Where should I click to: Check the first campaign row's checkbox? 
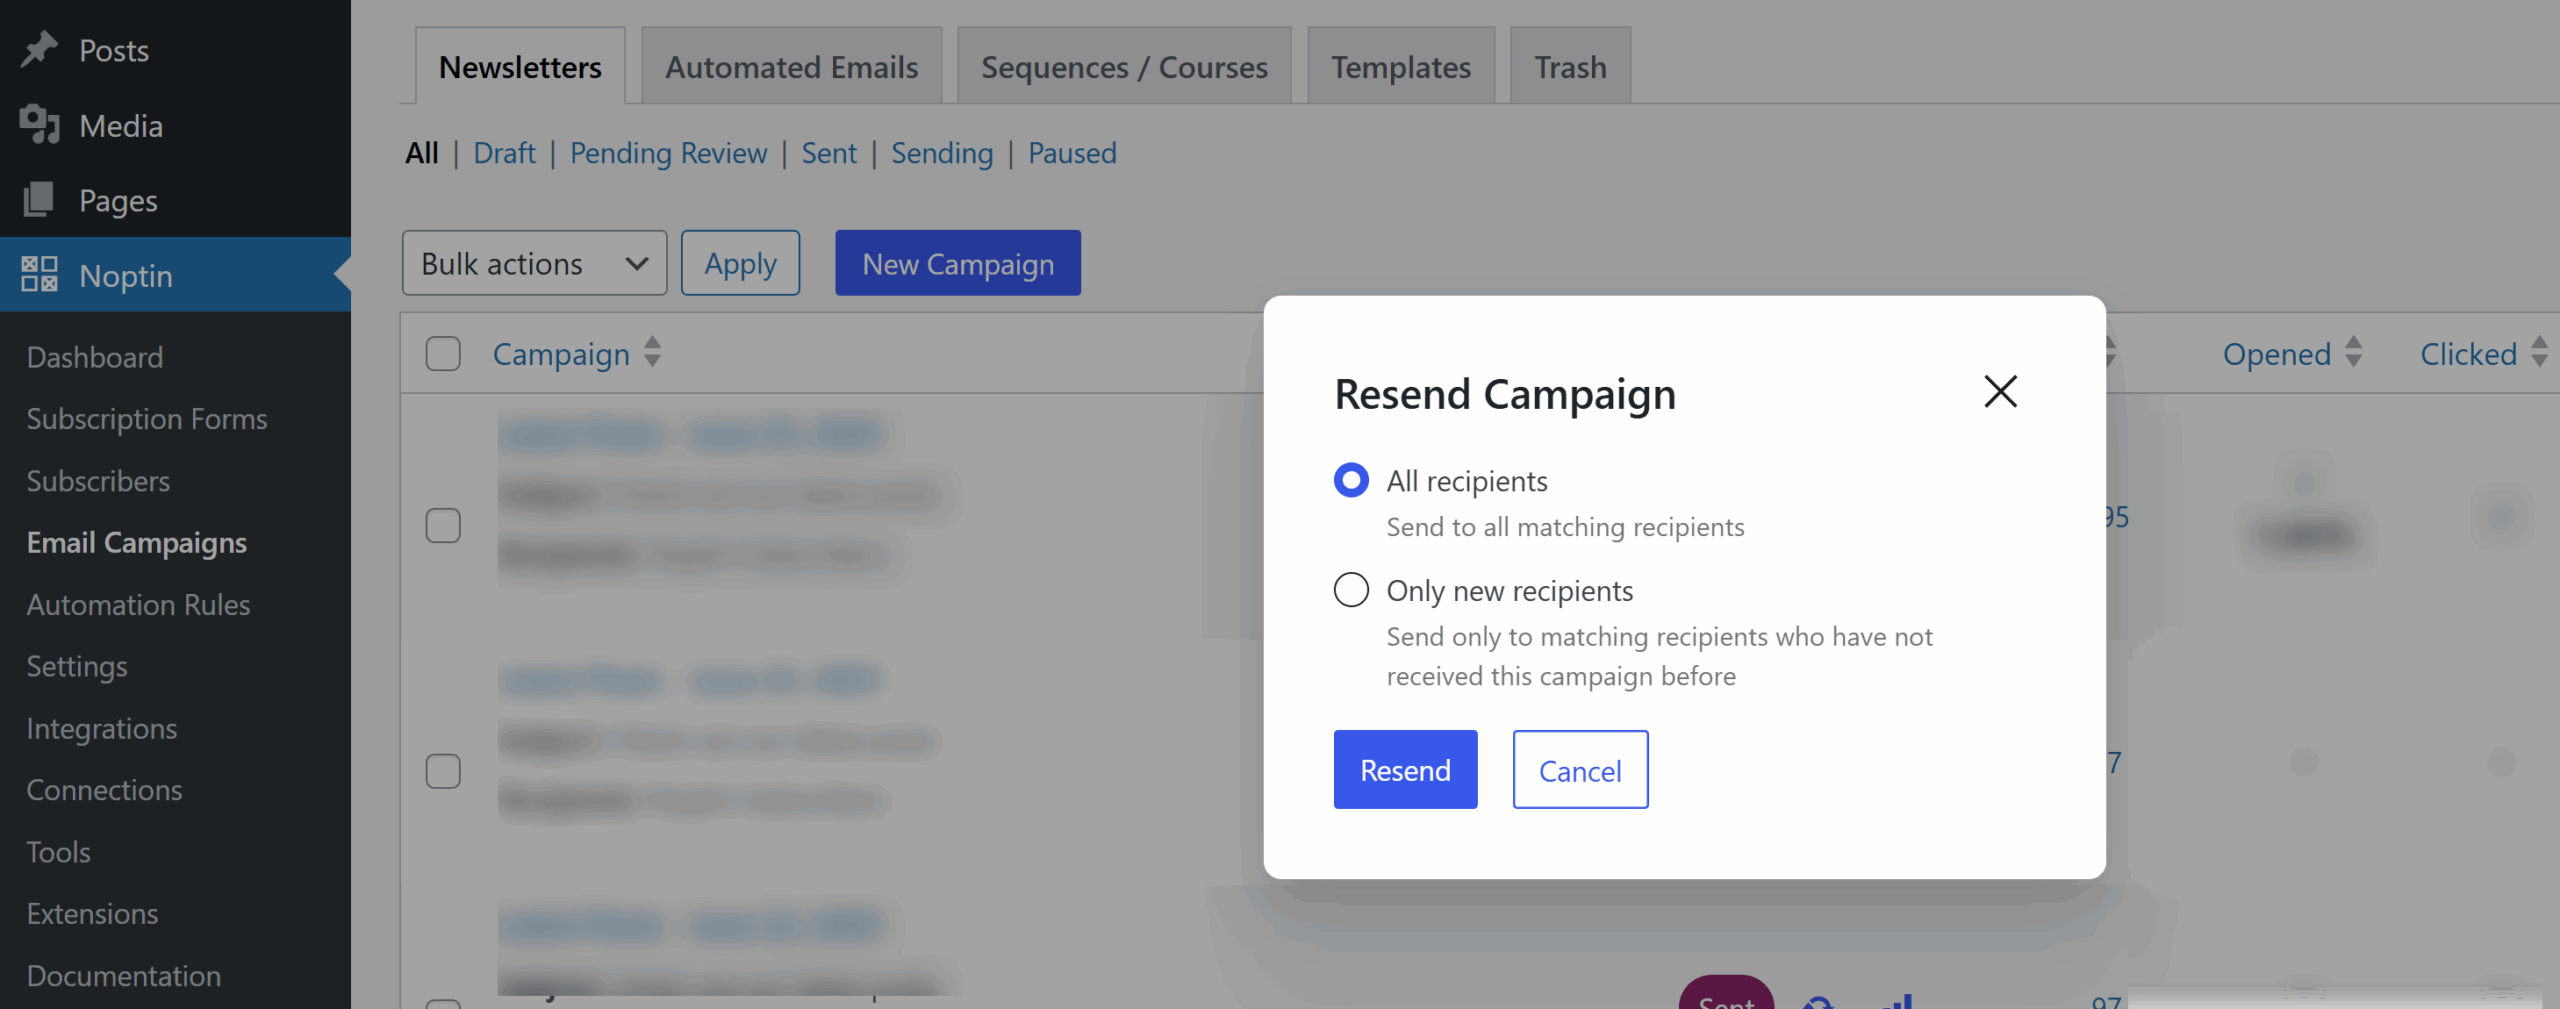point(443,525)
